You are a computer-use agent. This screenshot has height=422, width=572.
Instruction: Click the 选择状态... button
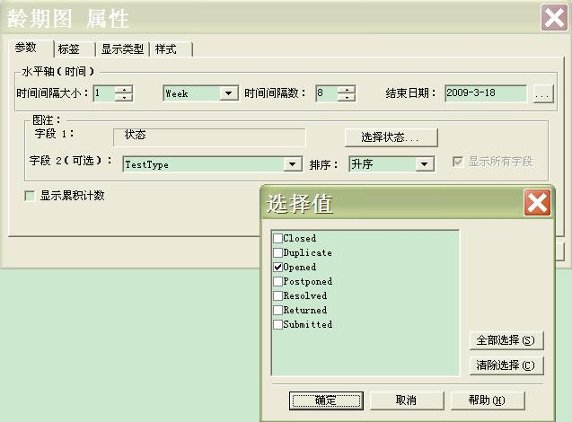coord(391,138)
